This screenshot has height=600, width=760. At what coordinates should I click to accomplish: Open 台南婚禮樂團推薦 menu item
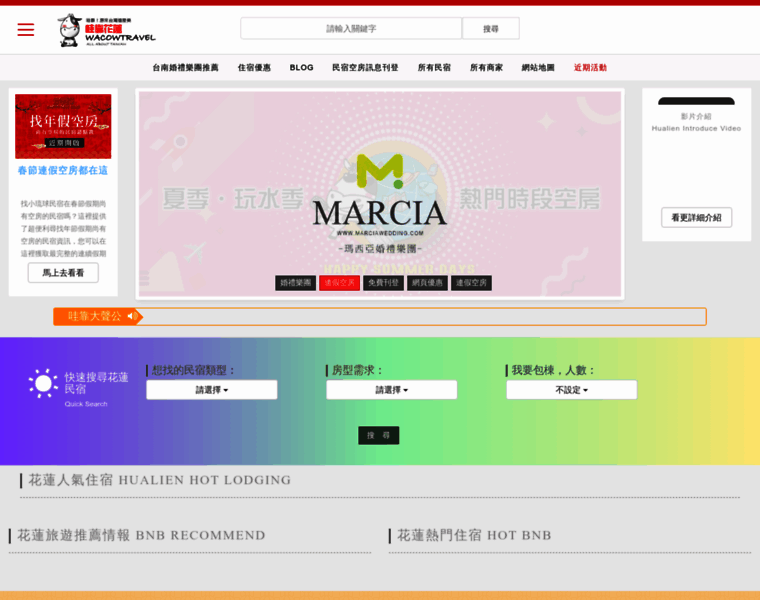(185, 68)
